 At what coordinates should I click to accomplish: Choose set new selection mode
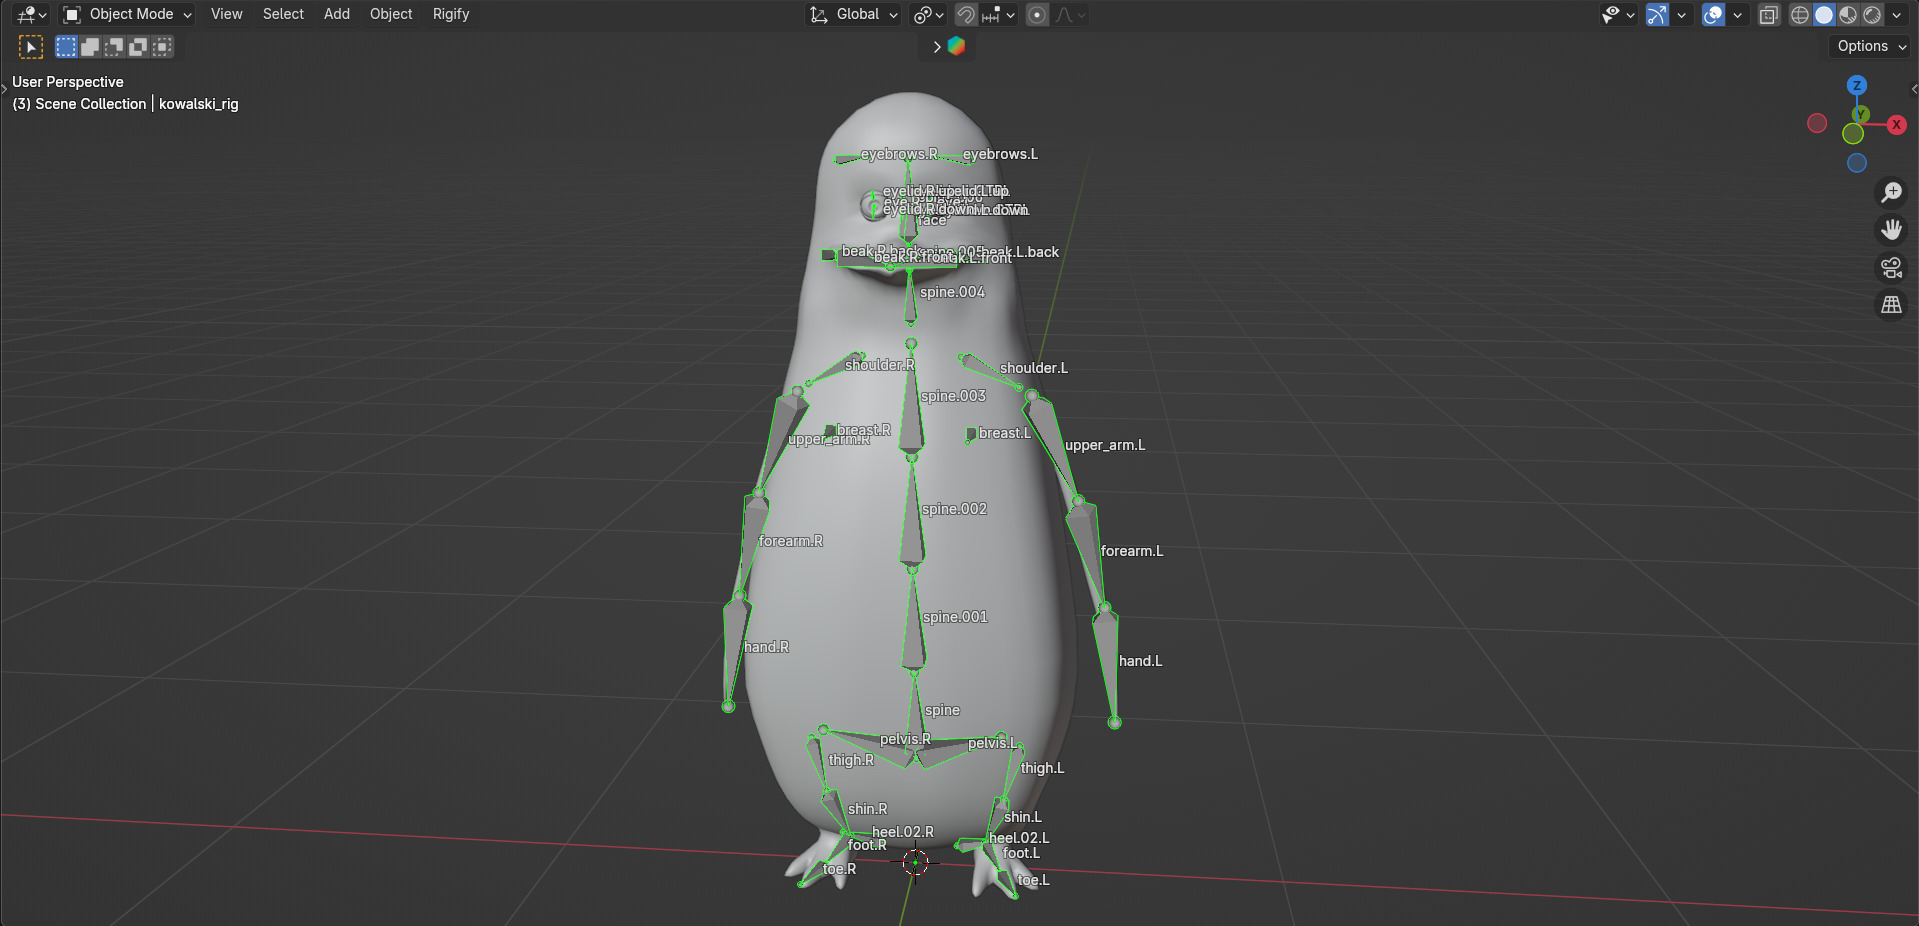tap(66, 46)
